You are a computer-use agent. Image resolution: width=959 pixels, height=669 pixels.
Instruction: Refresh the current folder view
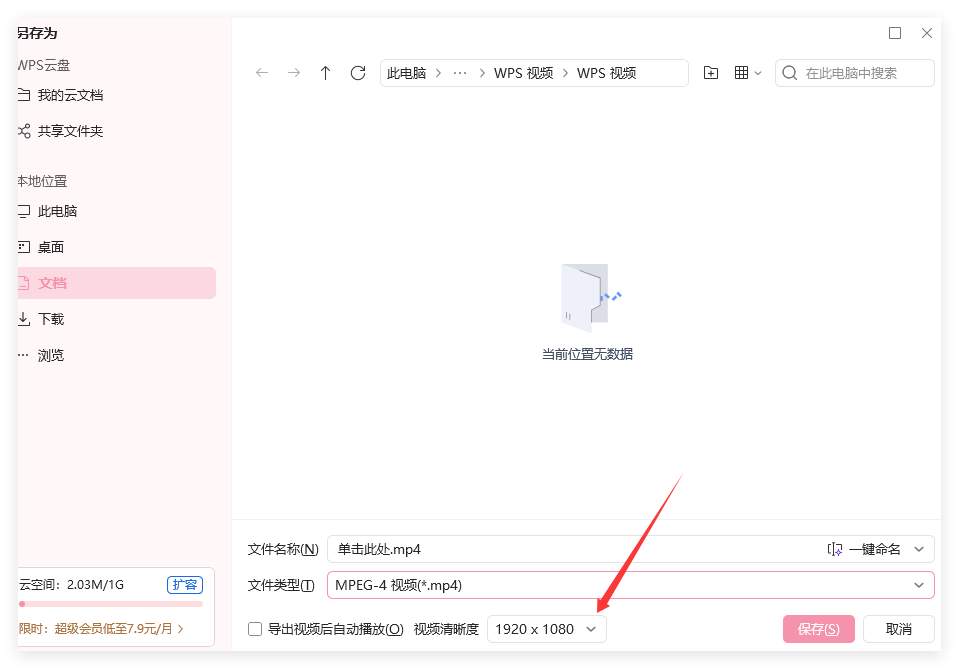coord(357,72)
